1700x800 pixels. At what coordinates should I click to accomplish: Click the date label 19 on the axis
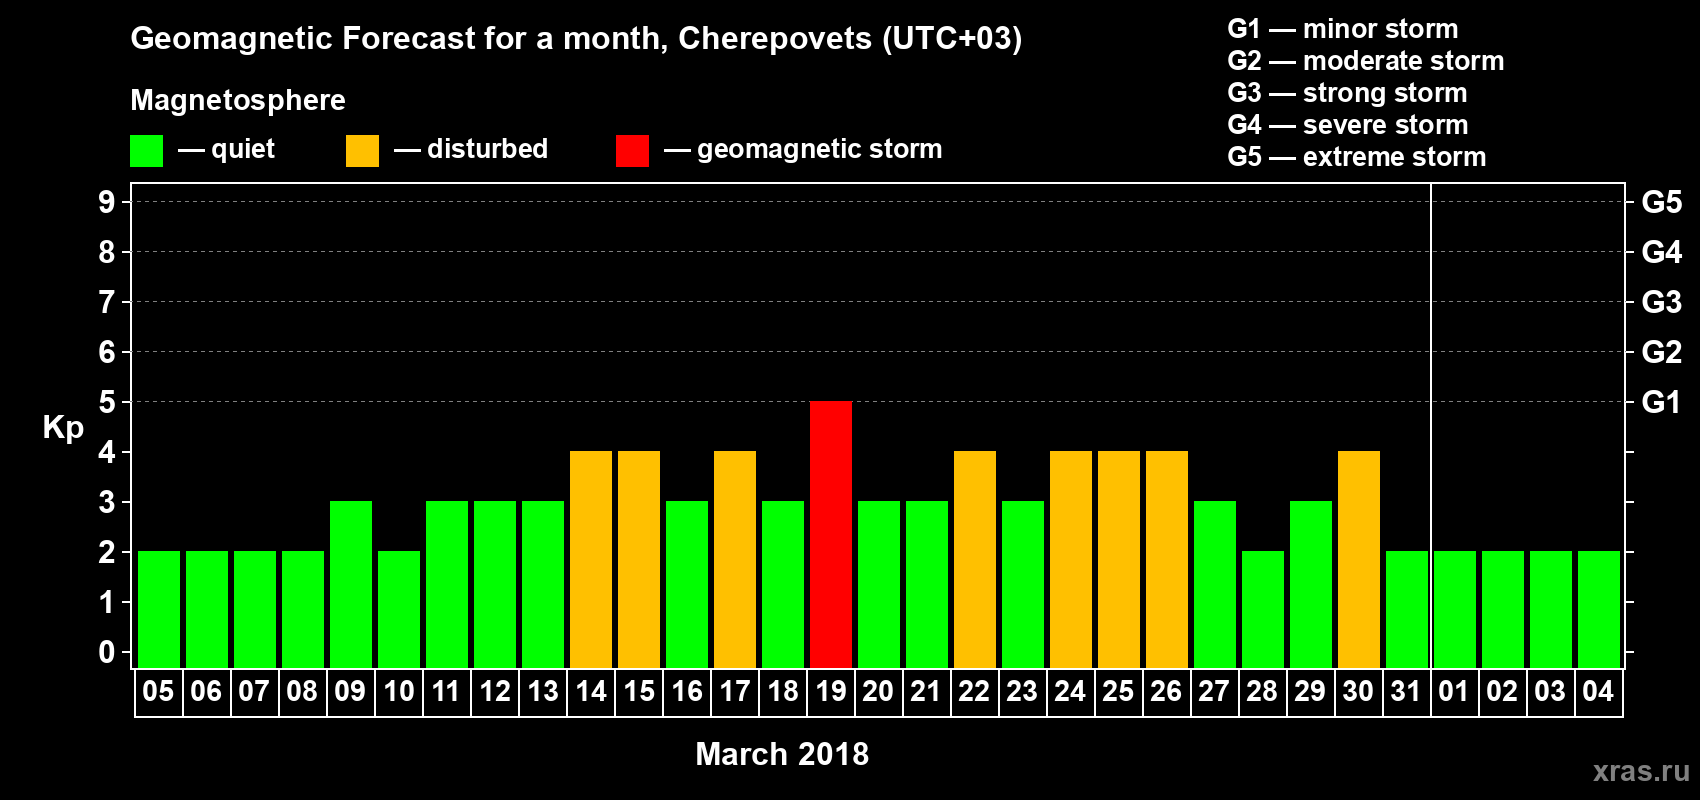[x=831, y=691]
